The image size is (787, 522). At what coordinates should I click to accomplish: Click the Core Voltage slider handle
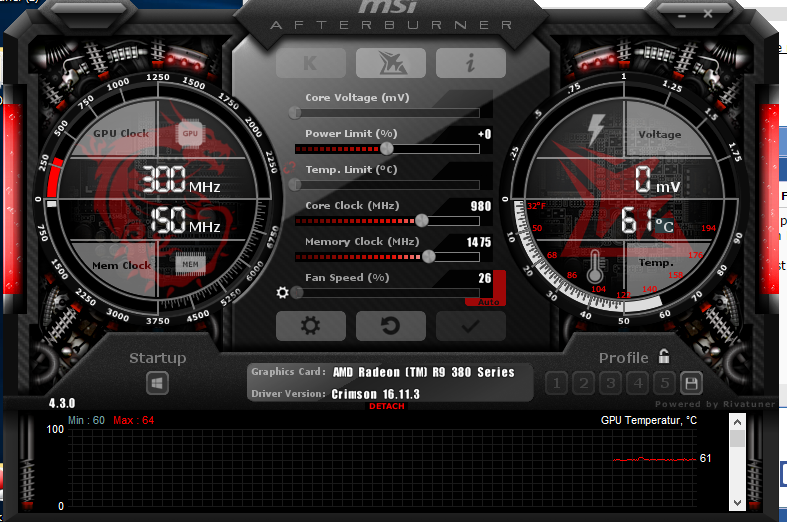(295, 113)
